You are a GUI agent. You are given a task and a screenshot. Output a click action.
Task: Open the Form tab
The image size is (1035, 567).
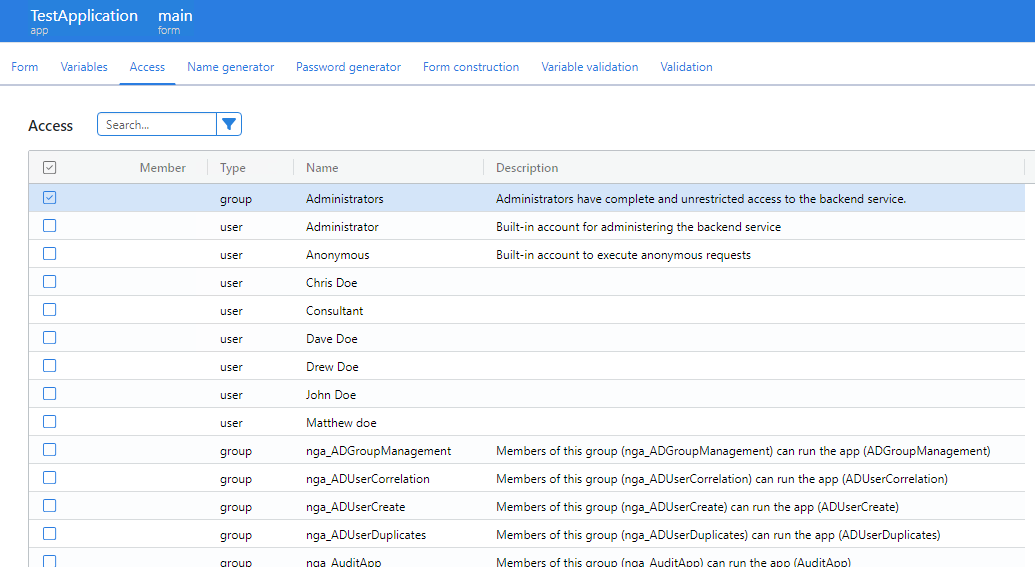[25, 67]
